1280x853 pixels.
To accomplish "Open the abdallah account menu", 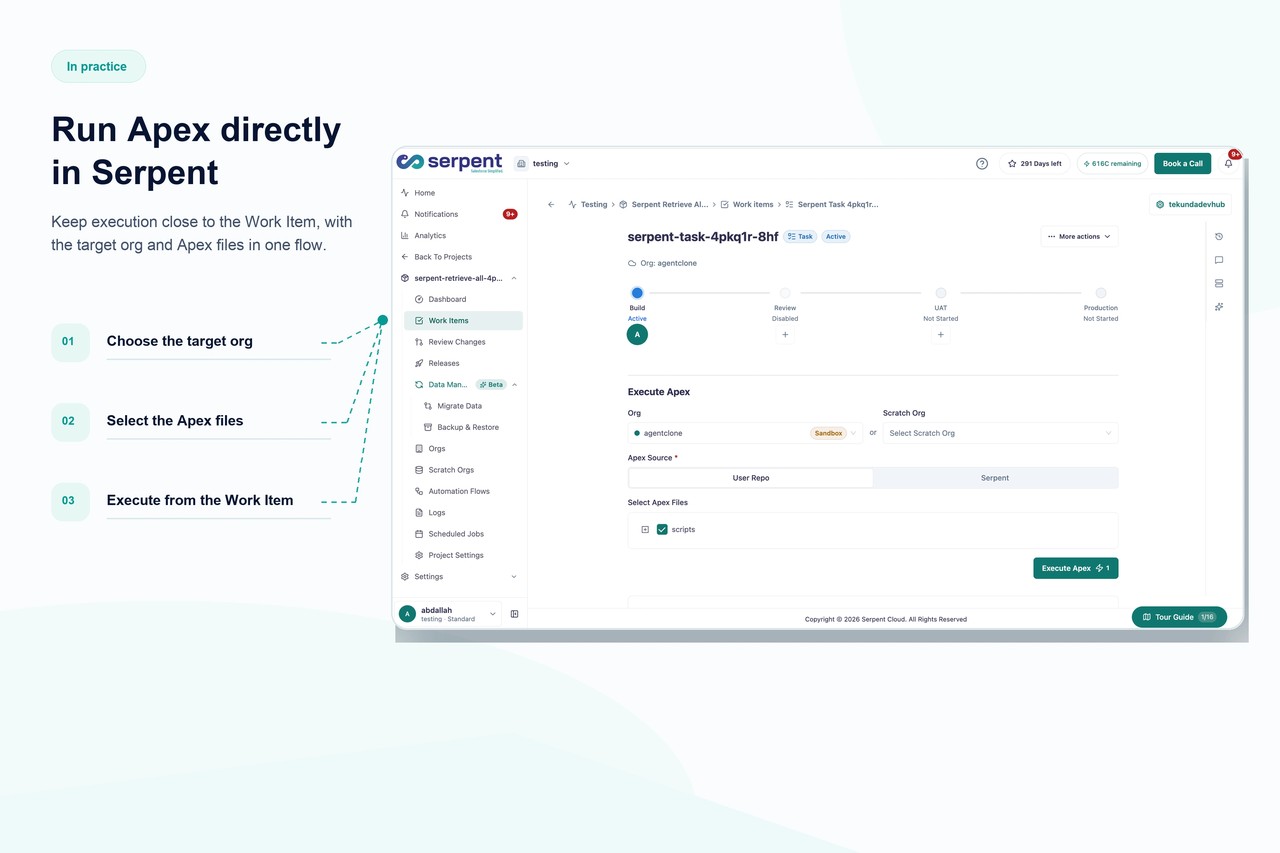I will point(449,614).
